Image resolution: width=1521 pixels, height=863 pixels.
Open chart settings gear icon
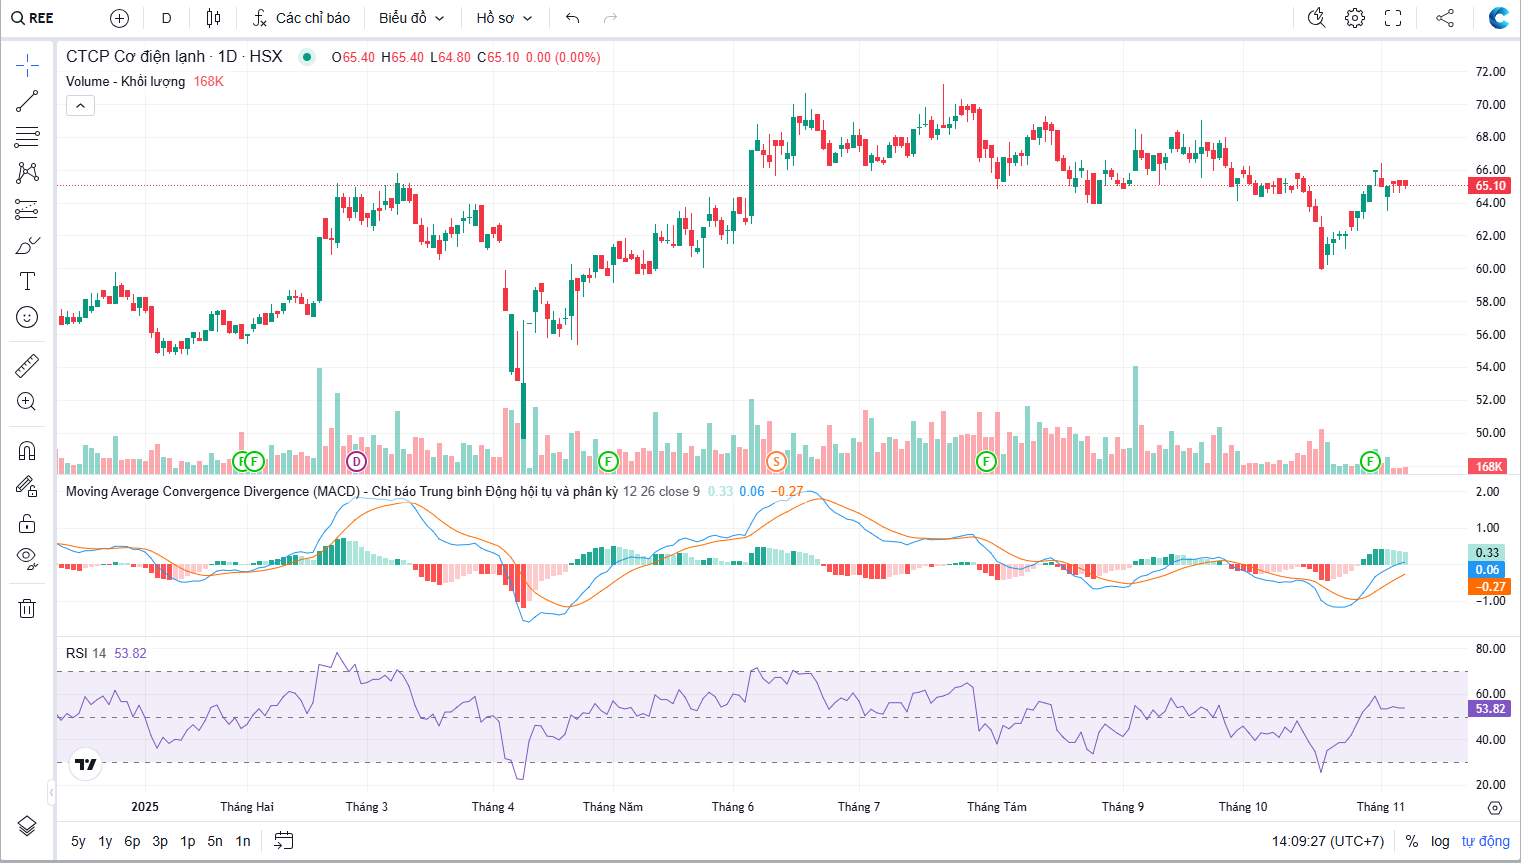(x=1355, y=18)
